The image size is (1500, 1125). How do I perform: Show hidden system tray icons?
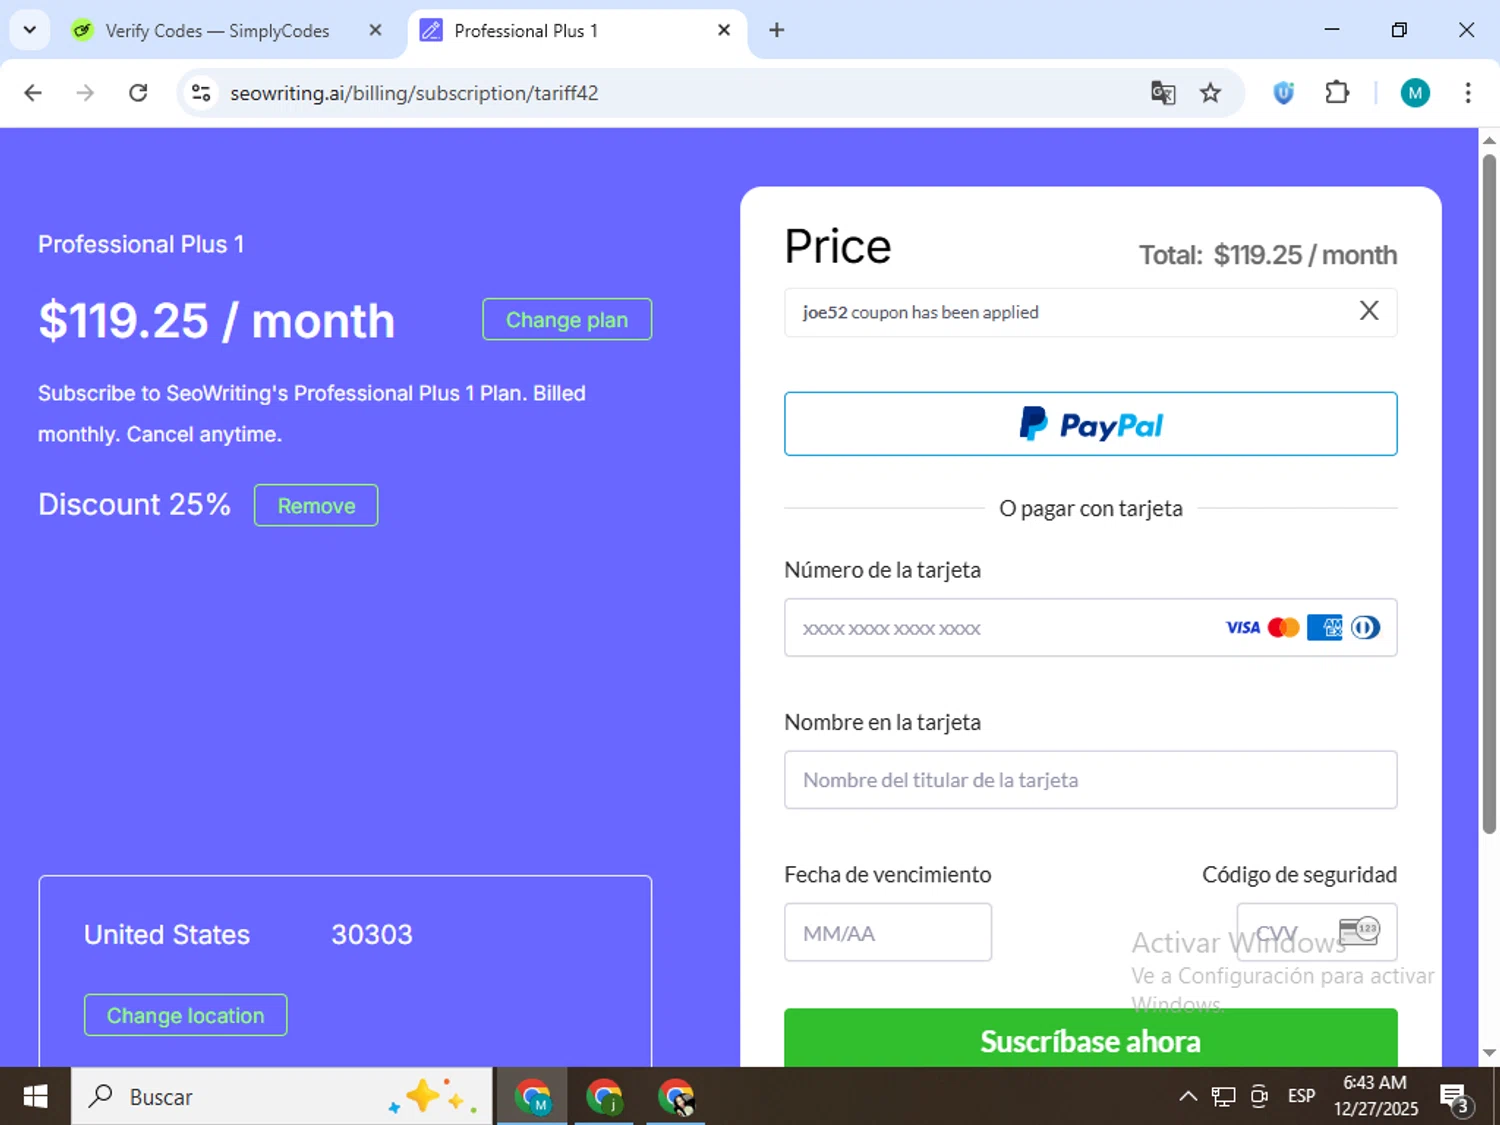[x=1188, y=1096]
